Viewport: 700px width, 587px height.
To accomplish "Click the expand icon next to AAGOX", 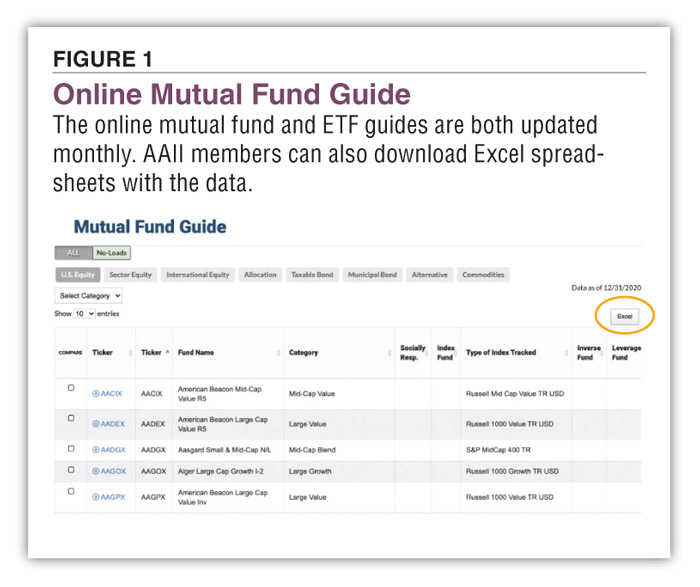I will [x=96, y=471].
